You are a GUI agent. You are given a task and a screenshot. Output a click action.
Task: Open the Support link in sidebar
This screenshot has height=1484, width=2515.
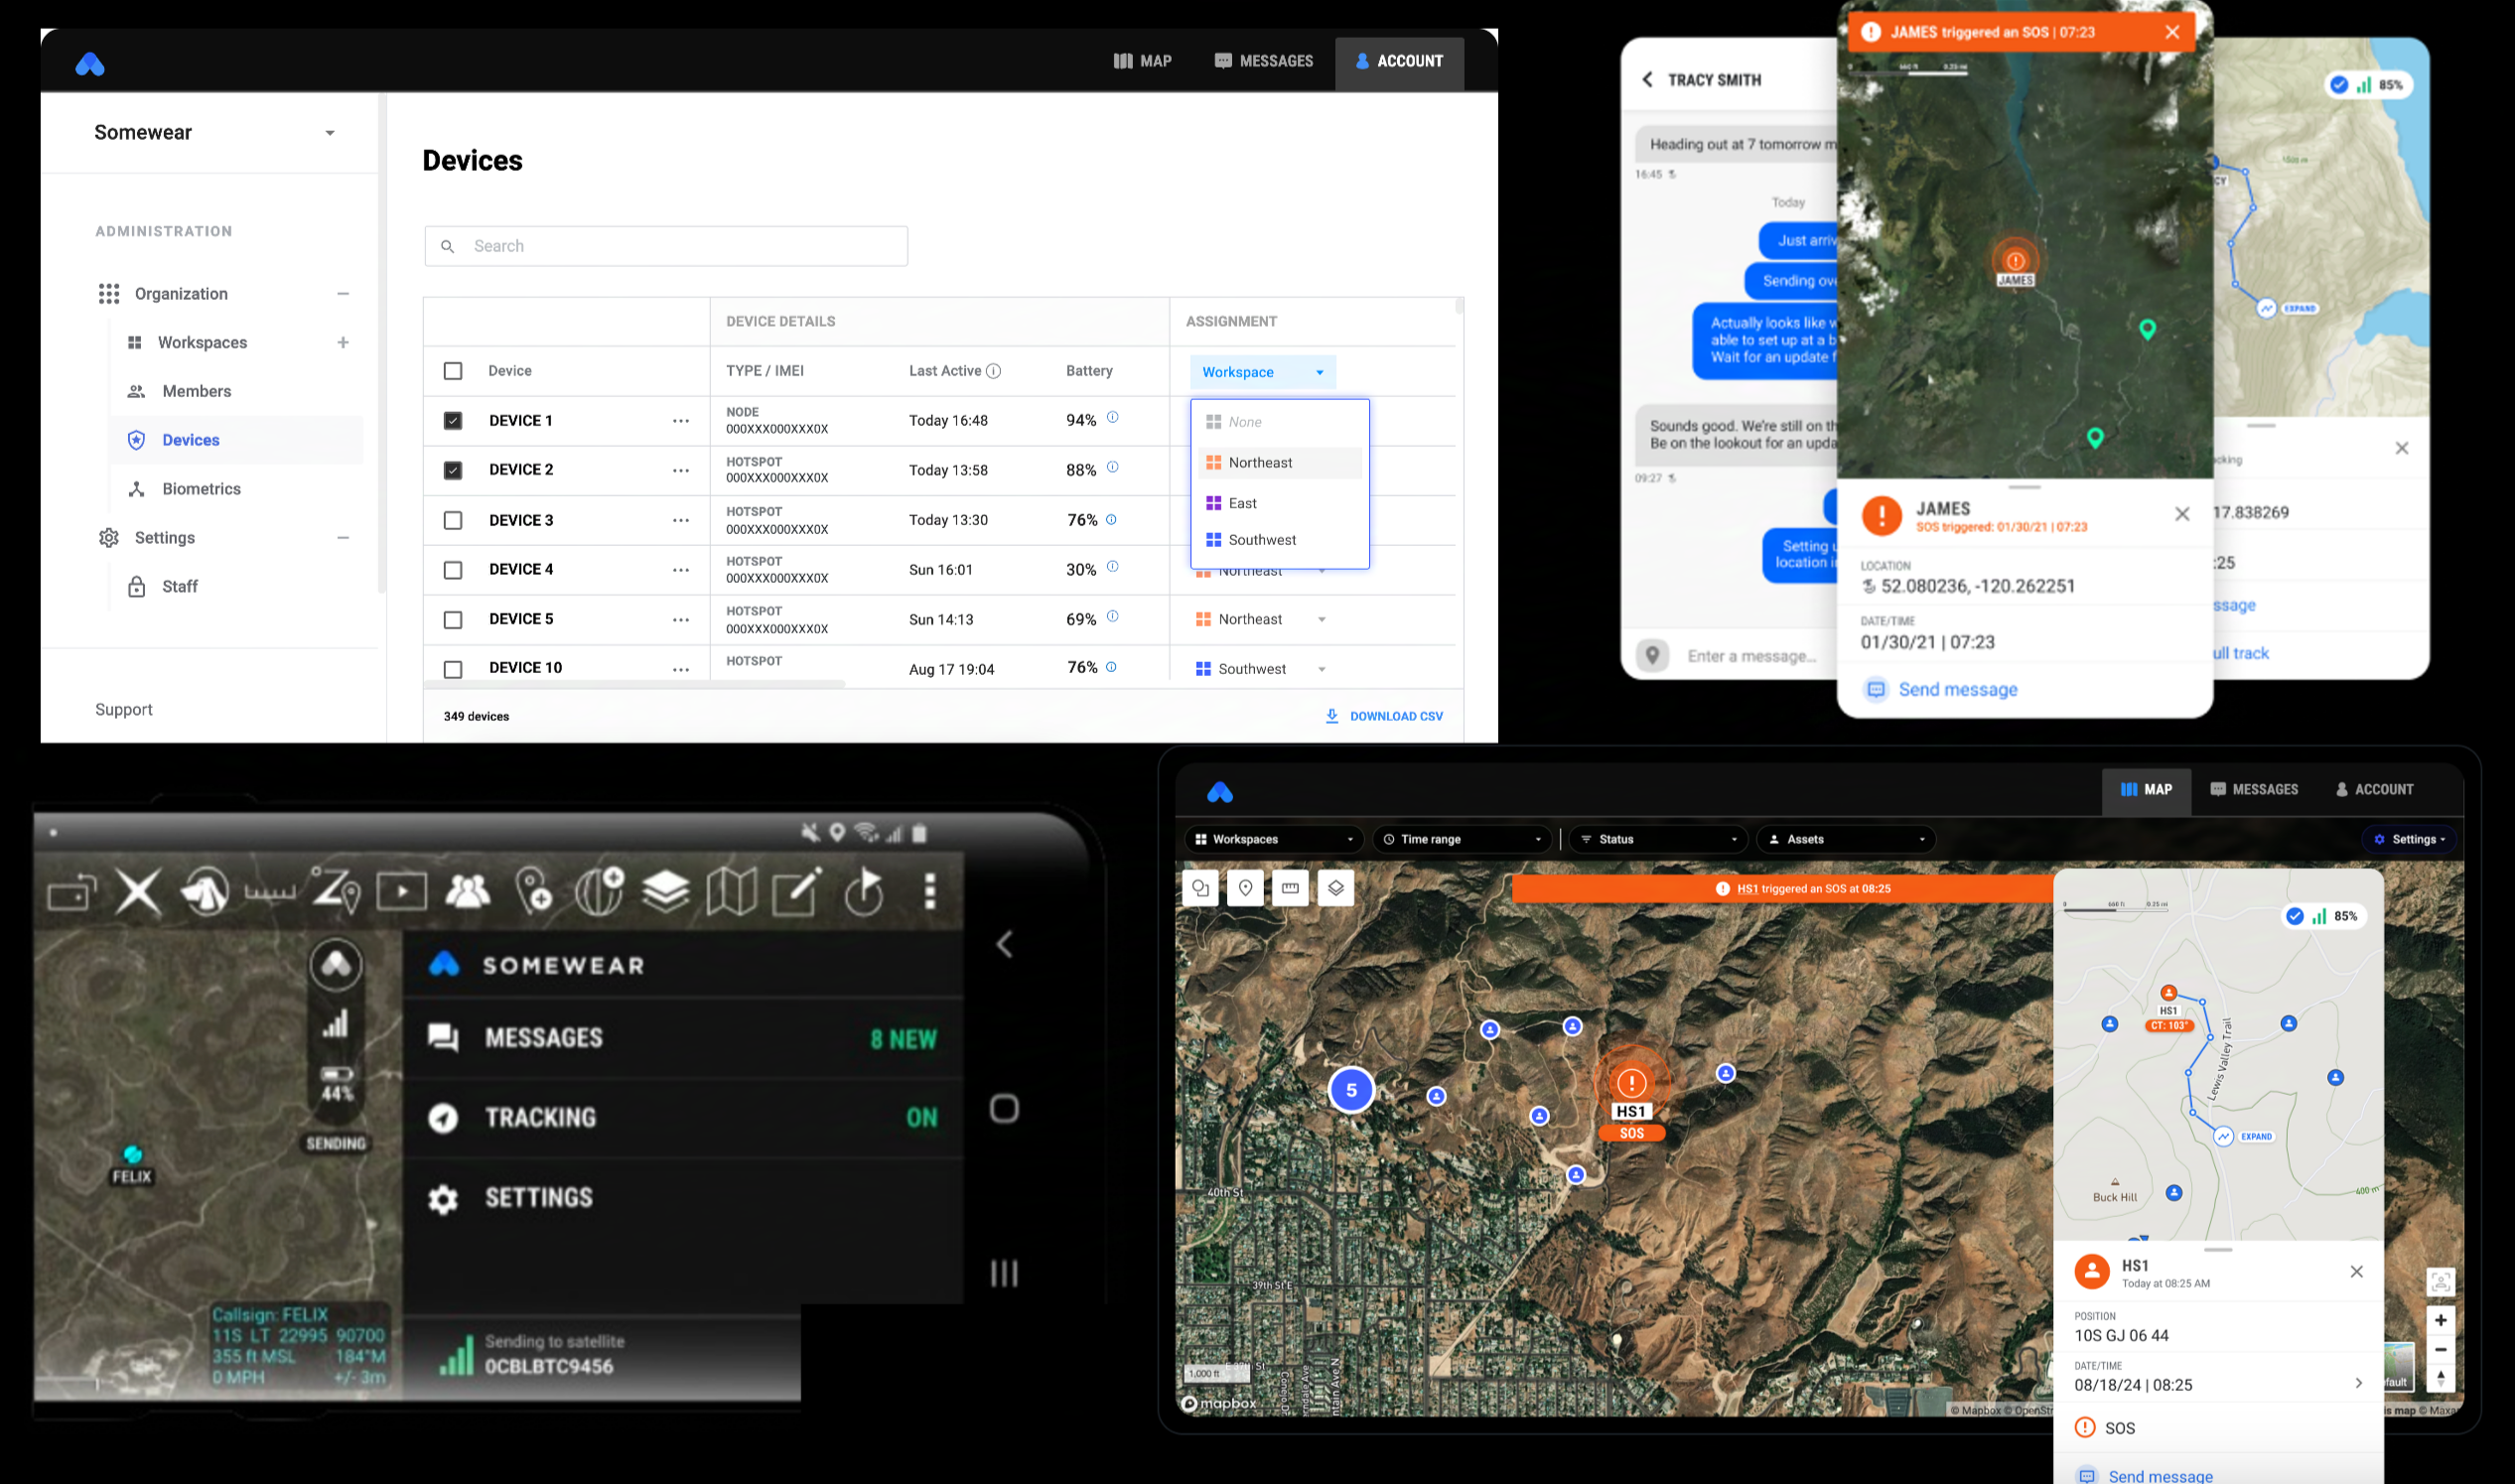(124, 709)
